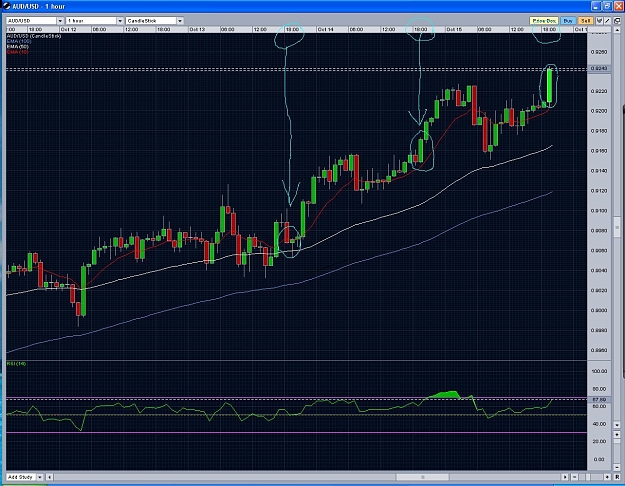
Task: Minimize the AUD/USD chart window
Action: point(596,6)
